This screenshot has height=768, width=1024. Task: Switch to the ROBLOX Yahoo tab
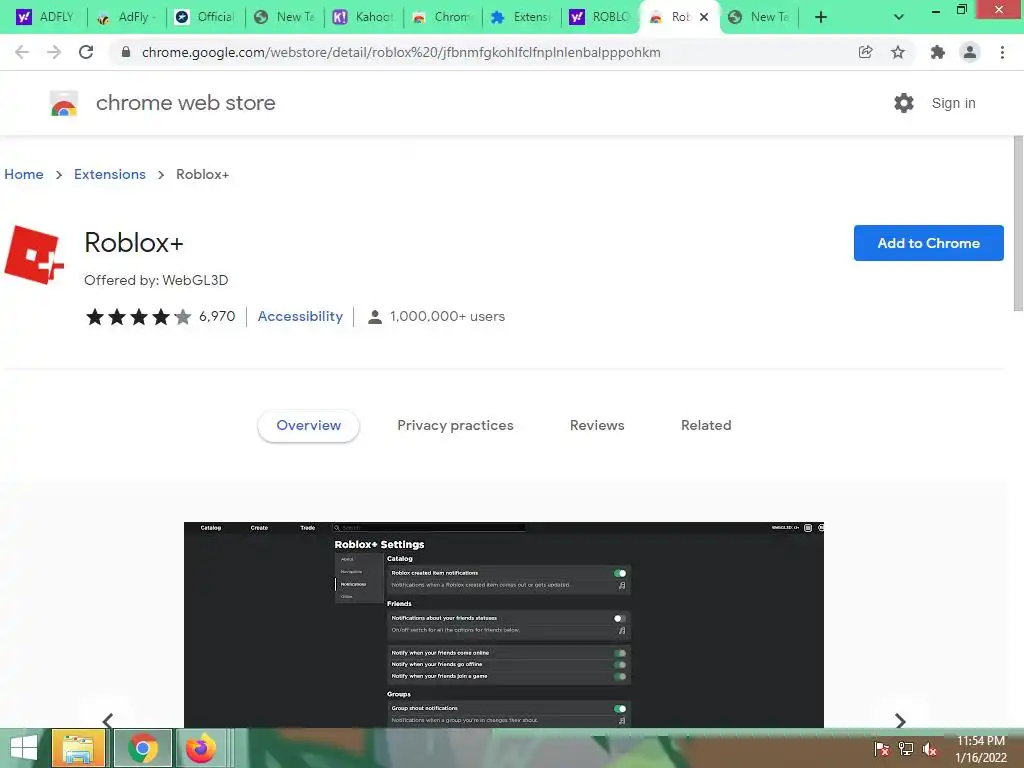tap(600, 17)
